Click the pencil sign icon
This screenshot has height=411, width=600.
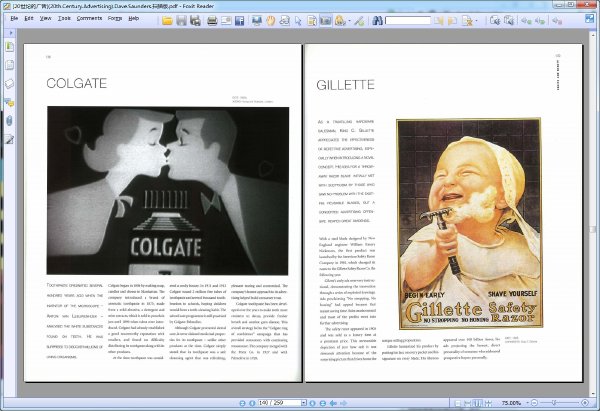359,21
